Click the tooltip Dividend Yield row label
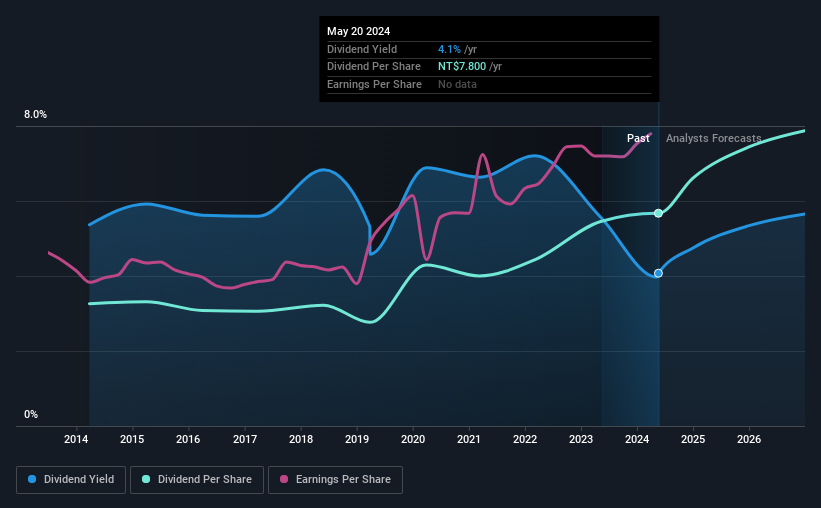Image resolution: width=821 pixels, height=508 pixels. tap(362, 49)
